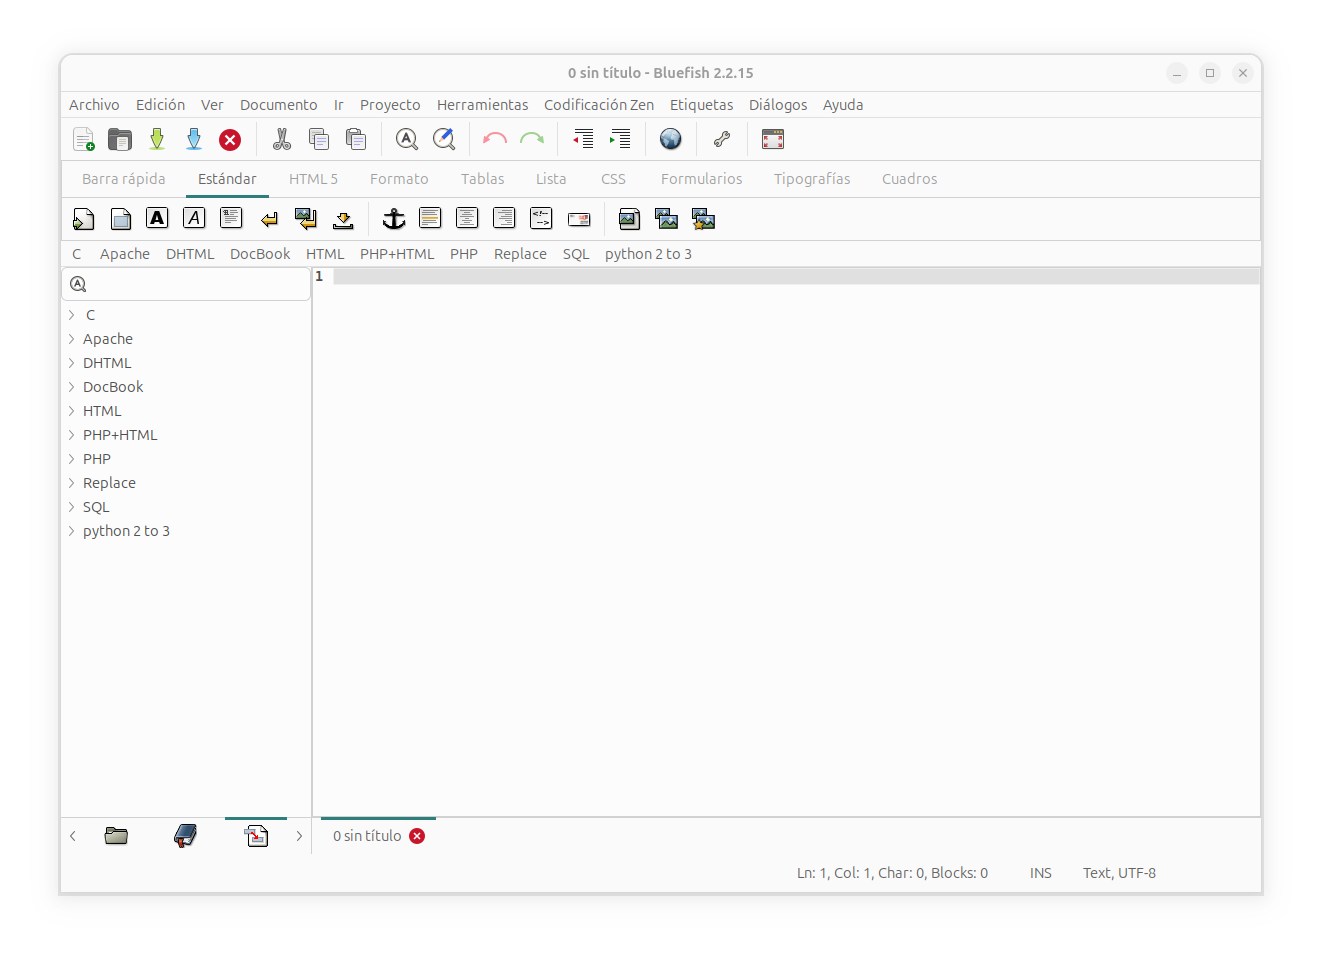Open the PHP snippets menu in snippet bar
This screenshot has width=1322, height=959.
pyautogui.click(x=464, y=254)
